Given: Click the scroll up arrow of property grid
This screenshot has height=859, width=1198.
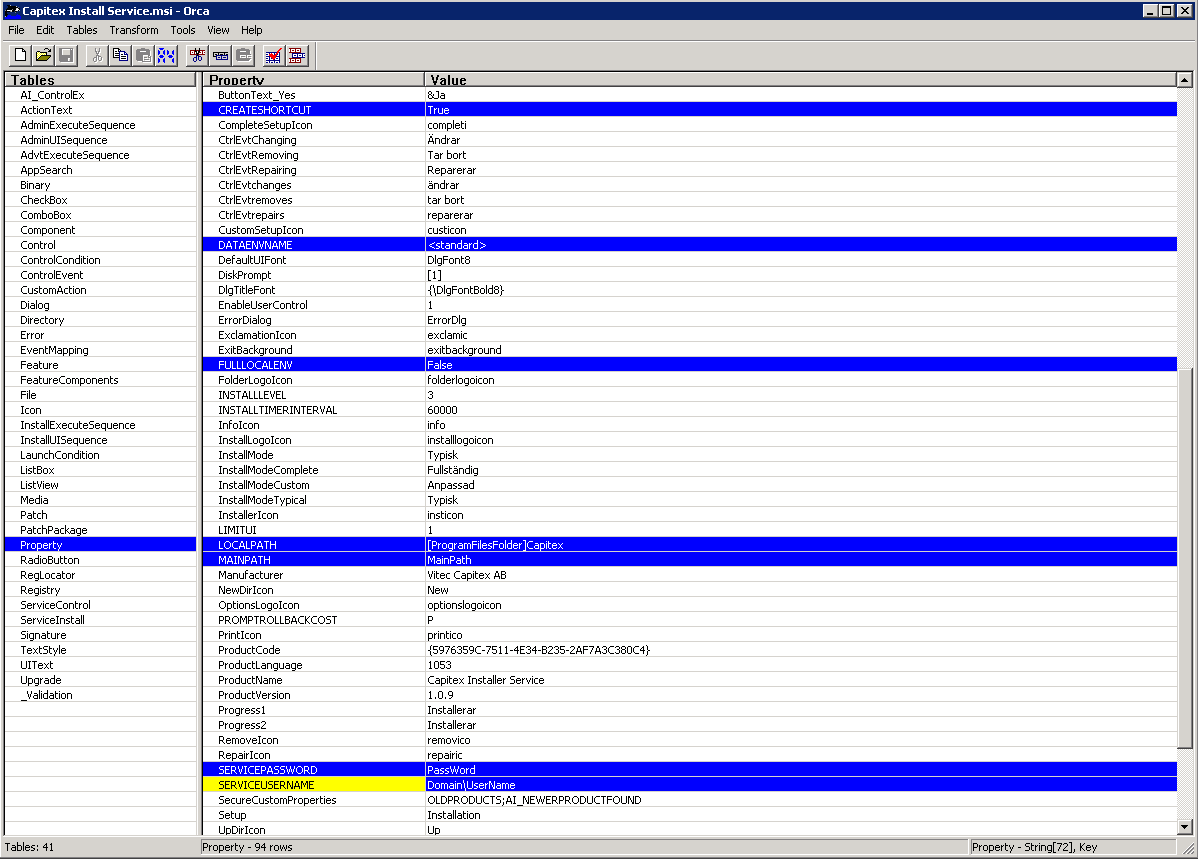Looking at the screenshot, I should tap(1184, 79).
